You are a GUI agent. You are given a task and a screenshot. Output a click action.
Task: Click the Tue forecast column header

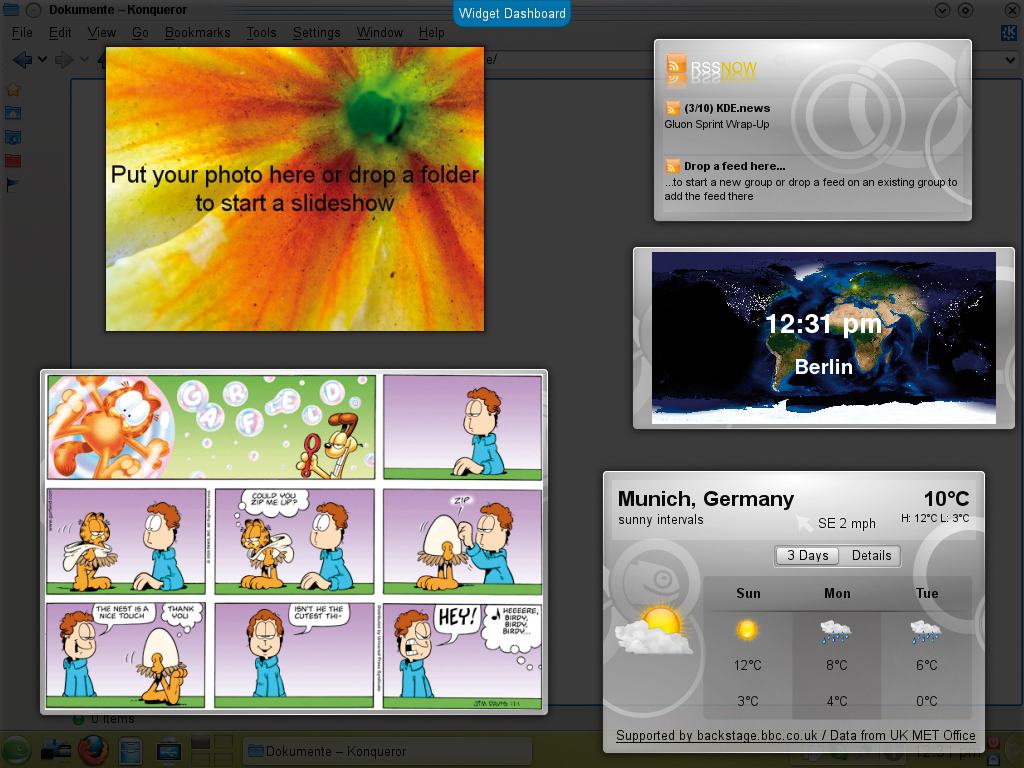pos(927,594)
